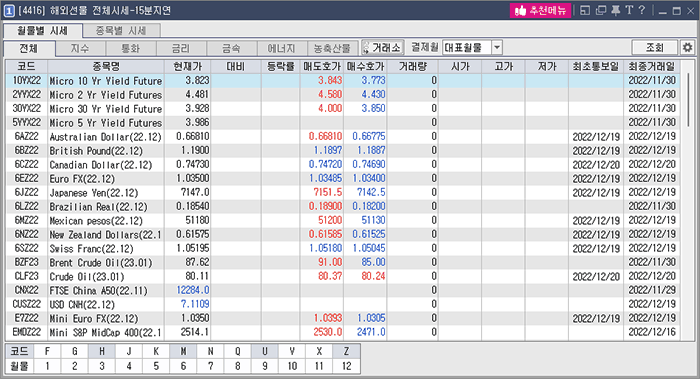Click the window layout icon in title bar
The height and width of the screenshot is (379, 700).
(x=585, y=10)
